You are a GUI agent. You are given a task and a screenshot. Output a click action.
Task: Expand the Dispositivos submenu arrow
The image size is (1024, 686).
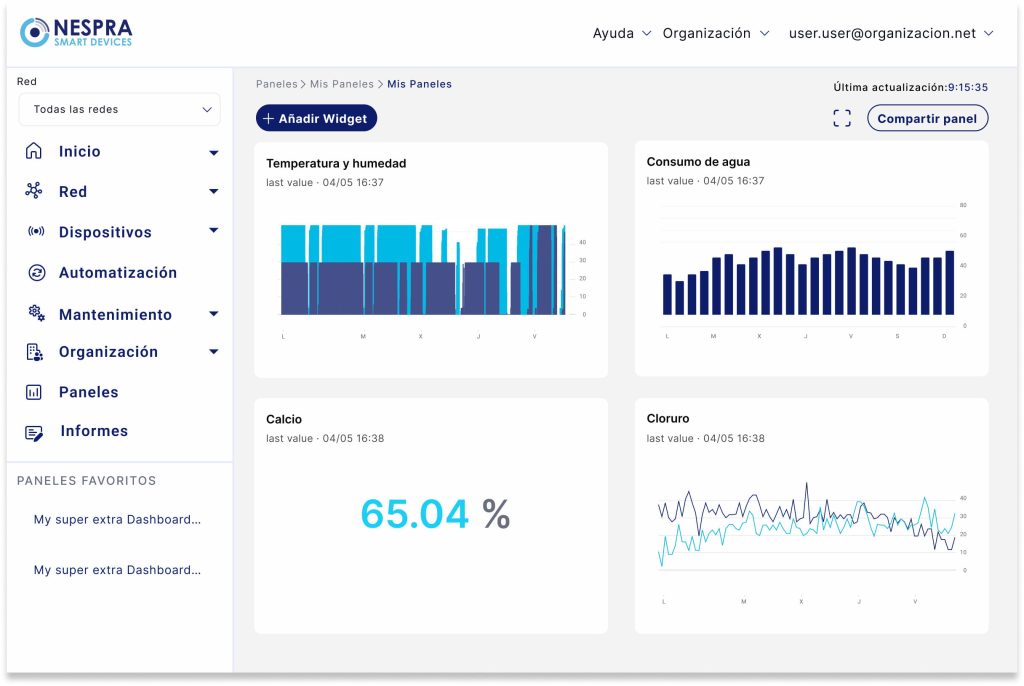tap(214, 231)
